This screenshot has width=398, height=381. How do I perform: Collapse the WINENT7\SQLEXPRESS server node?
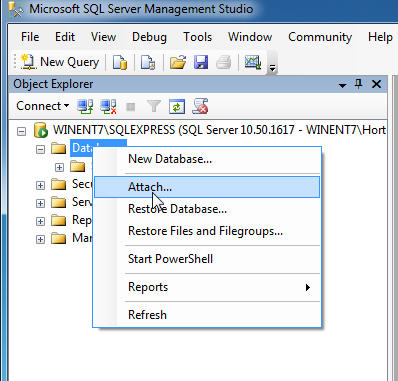coord(21,131)
